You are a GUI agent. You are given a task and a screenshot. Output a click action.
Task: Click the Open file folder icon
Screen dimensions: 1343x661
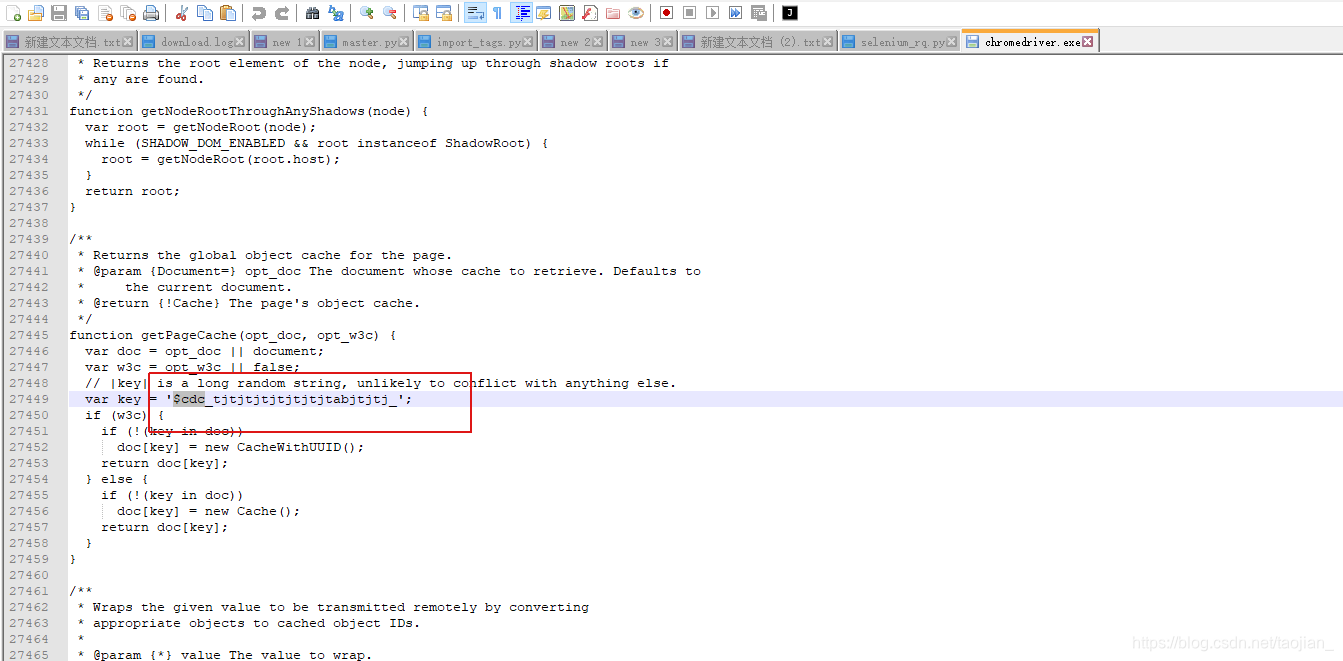pos(36,13)
